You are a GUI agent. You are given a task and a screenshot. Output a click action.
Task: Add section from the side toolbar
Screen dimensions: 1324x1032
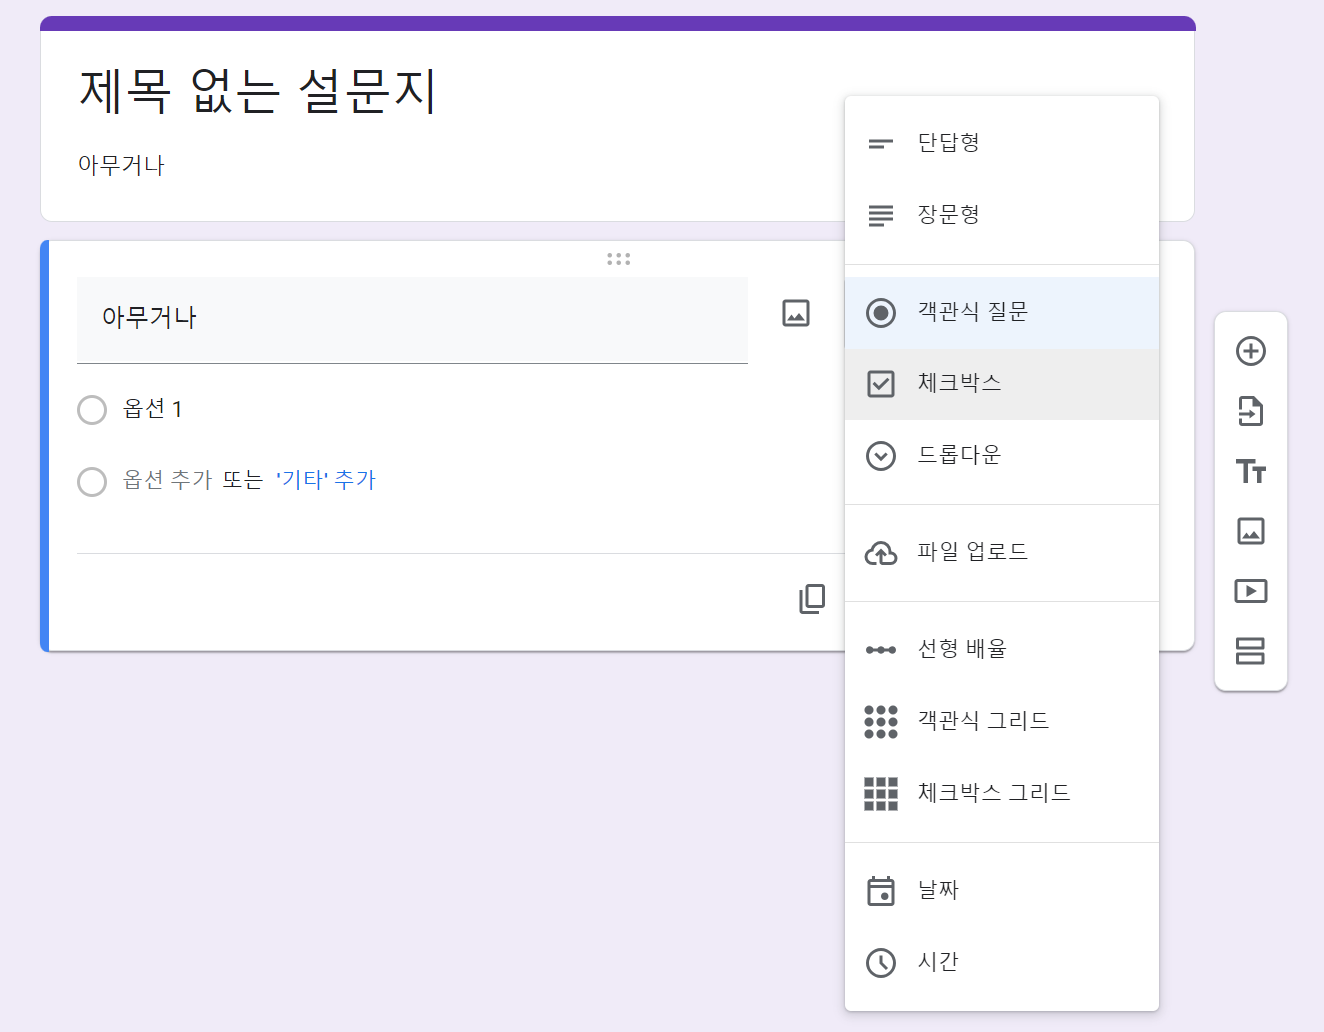[x=1251, y=651]
